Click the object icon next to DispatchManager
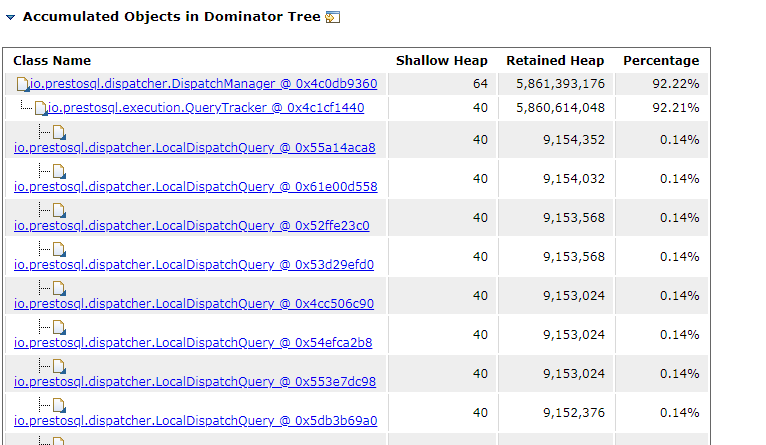Screen dimensions: 766x445 (23, 84)
